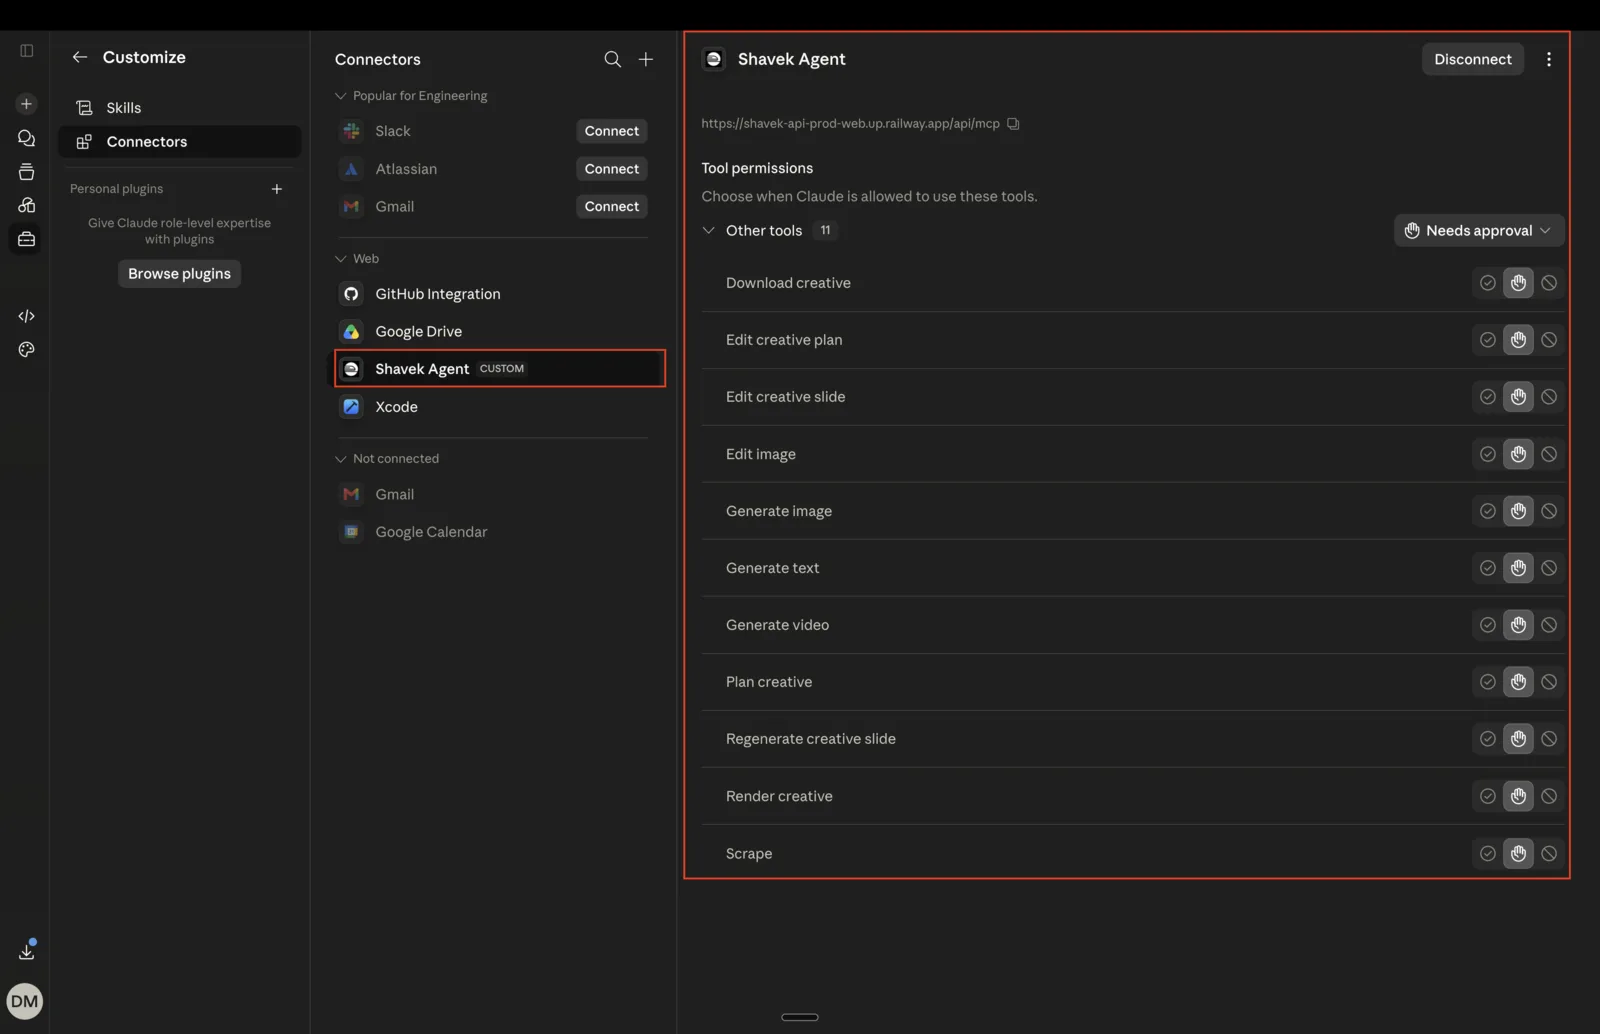Open the code brackets icon in left rail

point(27,316)
